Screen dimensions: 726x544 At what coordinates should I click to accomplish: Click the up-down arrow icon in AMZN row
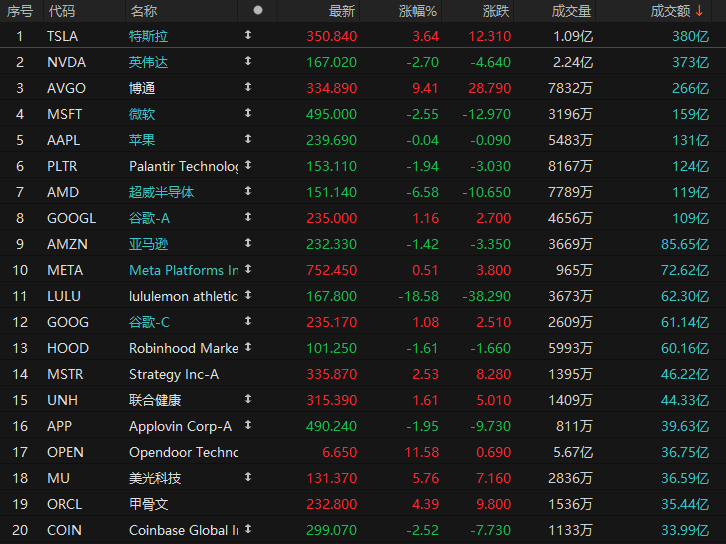click(248, 243)
